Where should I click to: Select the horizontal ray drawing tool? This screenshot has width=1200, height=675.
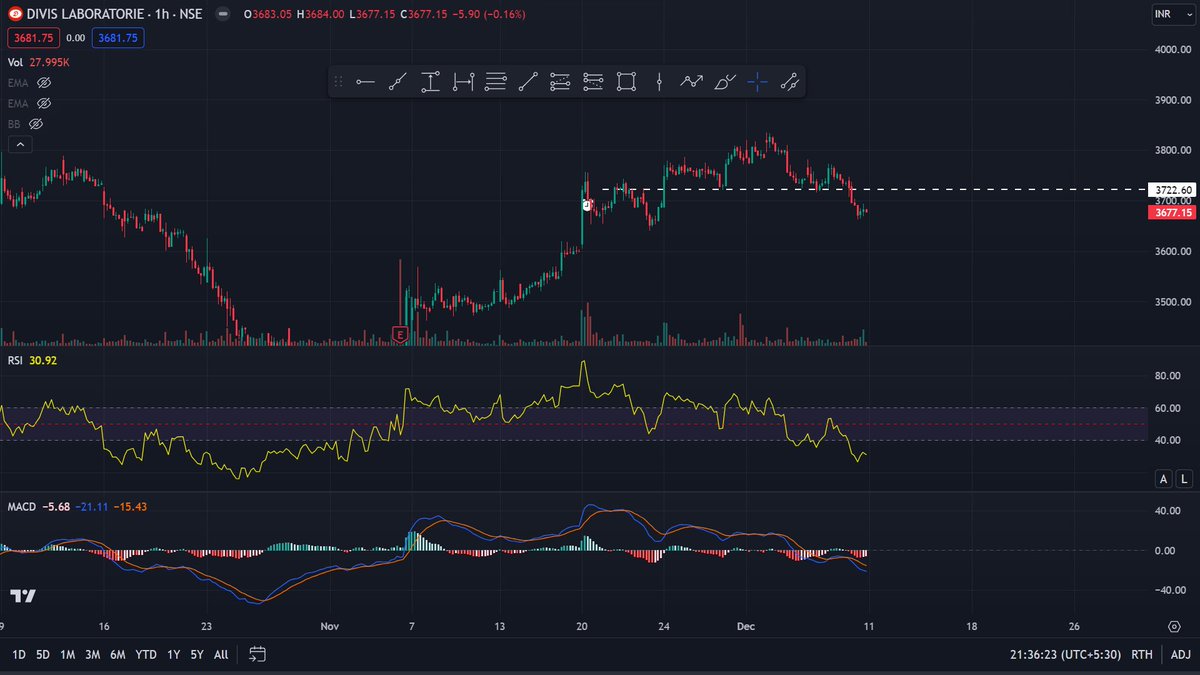click(x=365, y=82)
